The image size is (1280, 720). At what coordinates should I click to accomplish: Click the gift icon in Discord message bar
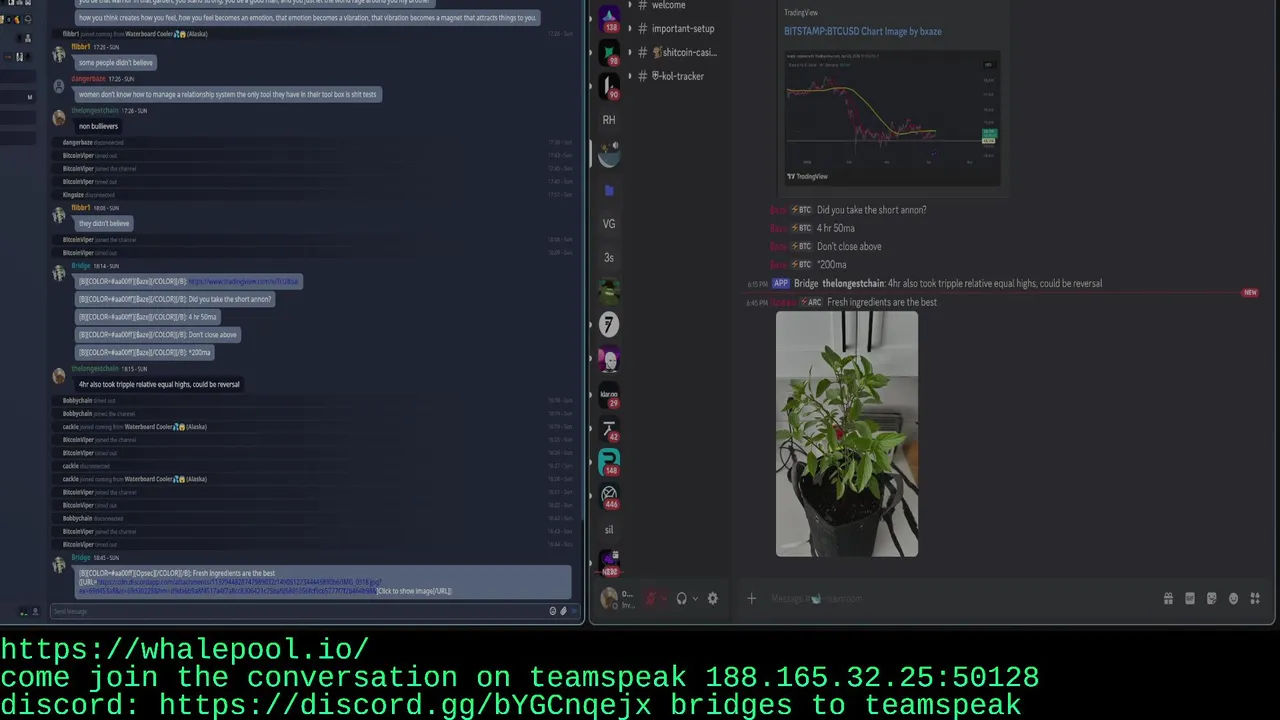tap(1168, 599)
